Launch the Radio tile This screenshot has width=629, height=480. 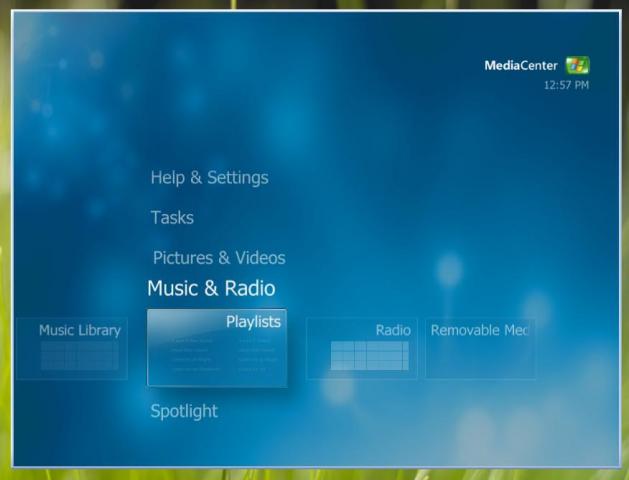tap(362, 348)
